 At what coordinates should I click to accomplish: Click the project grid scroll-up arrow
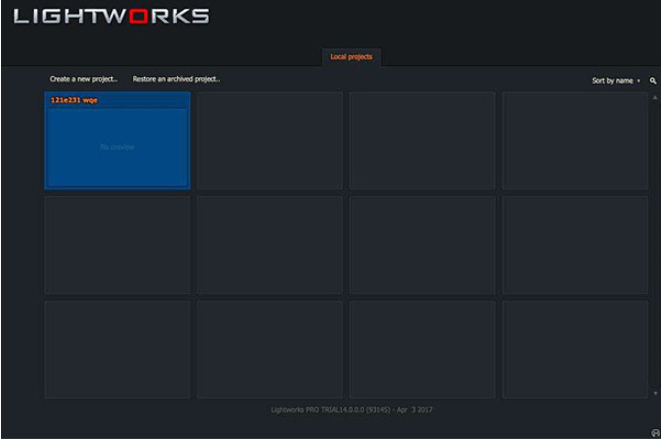(655, 96)
